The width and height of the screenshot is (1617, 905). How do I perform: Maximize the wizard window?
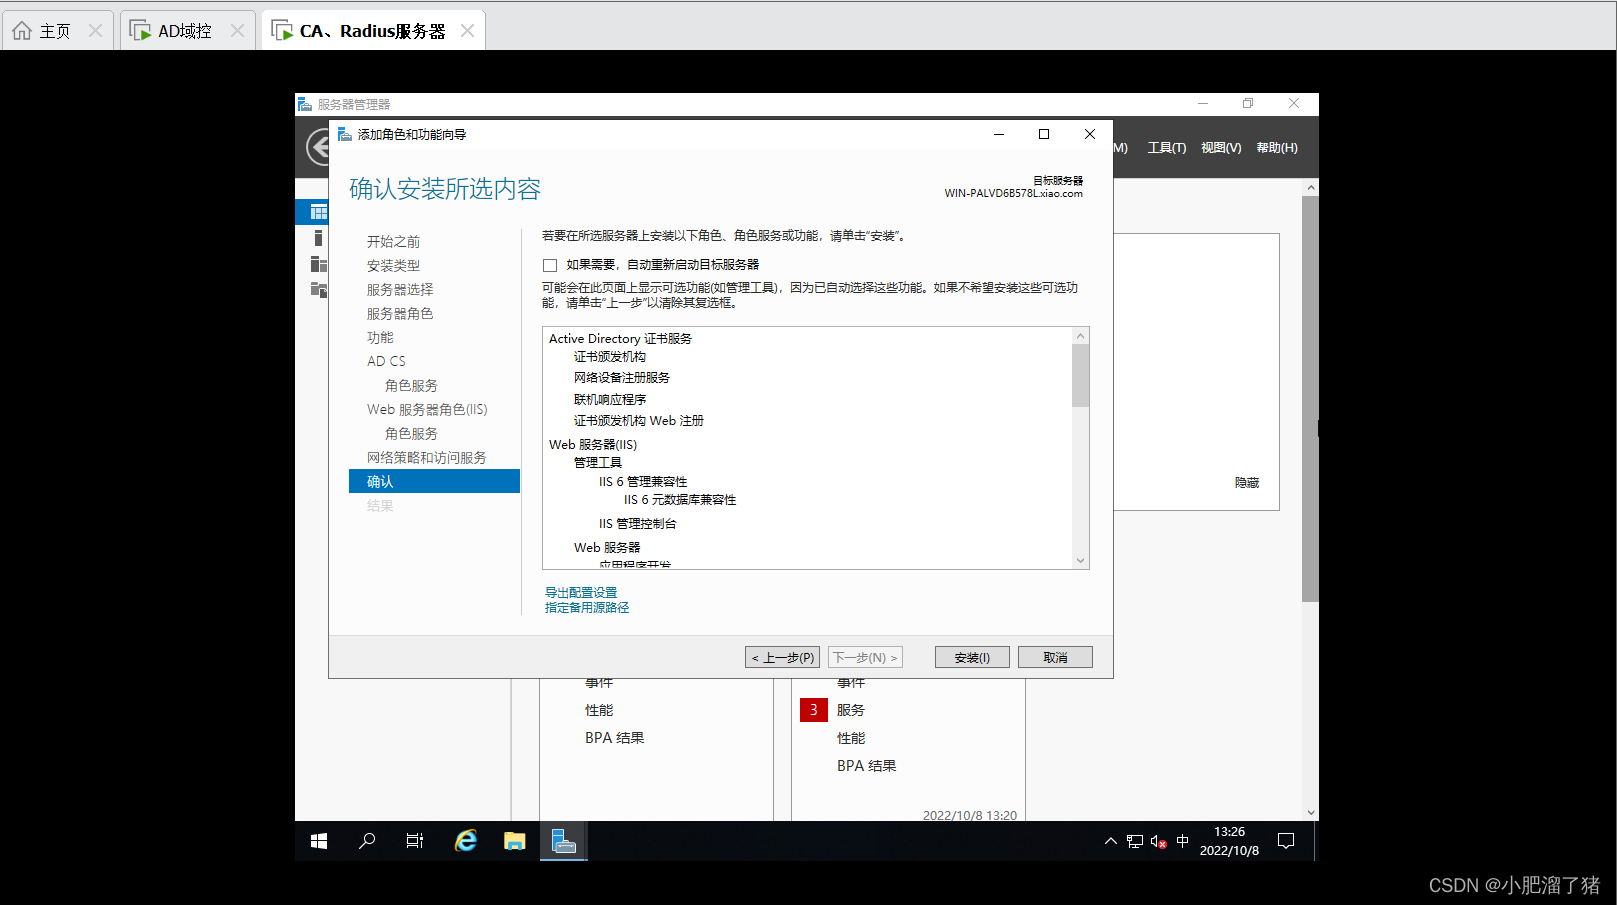pos(1044,134)
